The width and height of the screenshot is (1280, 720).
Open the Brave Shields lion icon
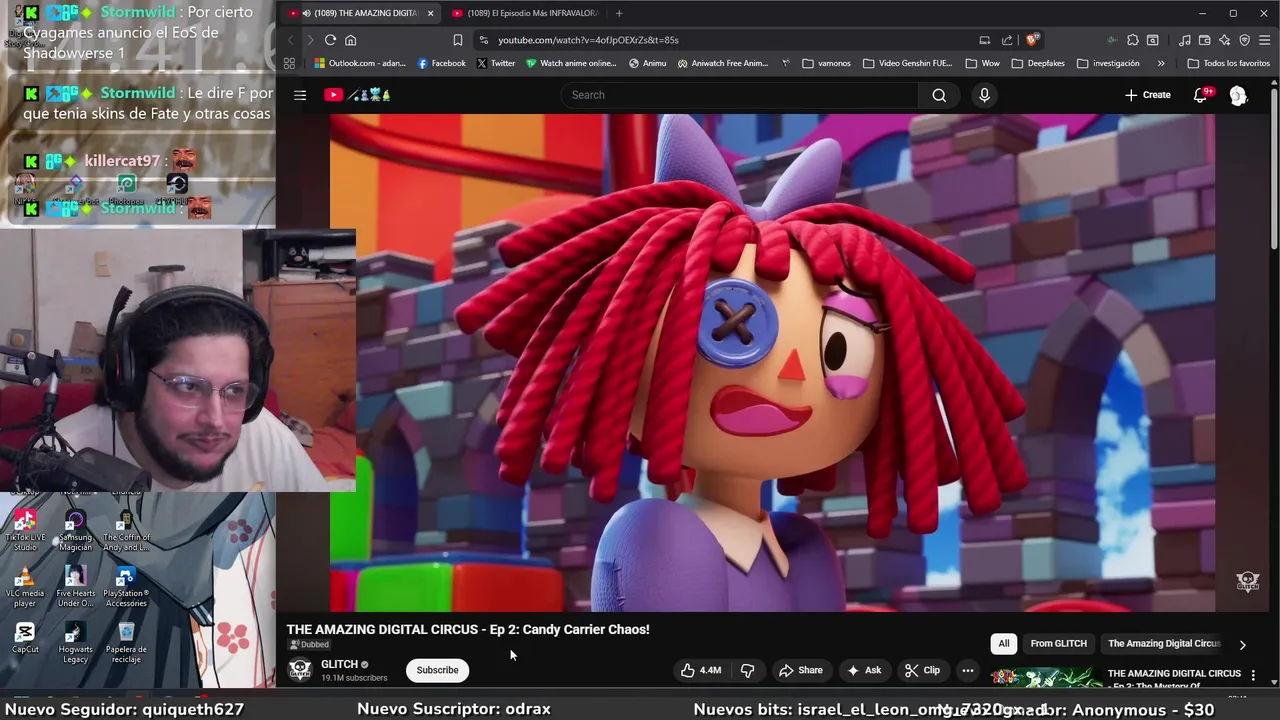click(1032, 40)
